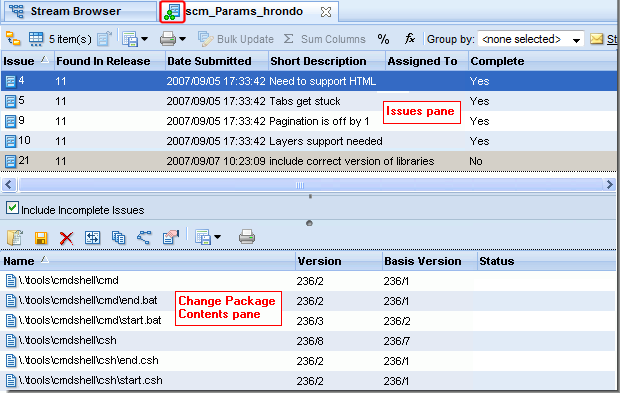Click the orange save icon in contents toolbar
This screenshot has height=393, width=620.
(41, 238)
